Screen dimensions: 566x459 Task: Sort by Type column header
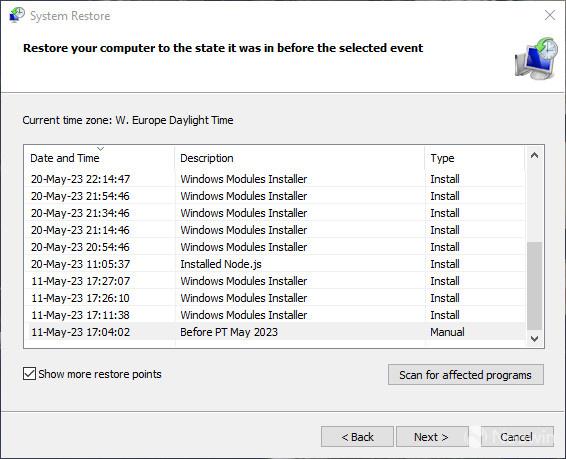tap(475, 158)
